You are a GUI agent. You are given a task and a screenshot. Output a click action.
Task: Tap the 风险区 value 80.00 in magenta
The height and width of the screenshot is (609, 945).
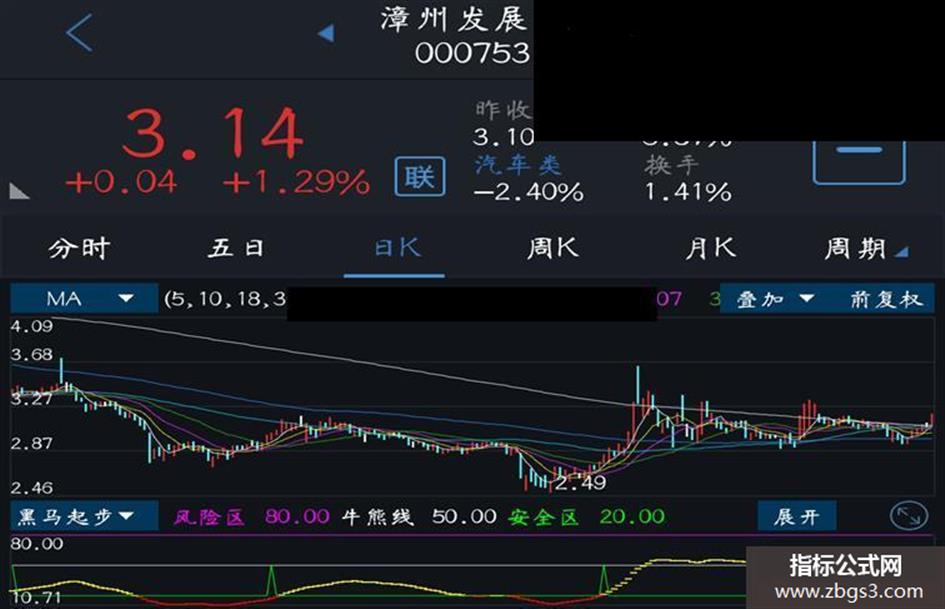297,516
